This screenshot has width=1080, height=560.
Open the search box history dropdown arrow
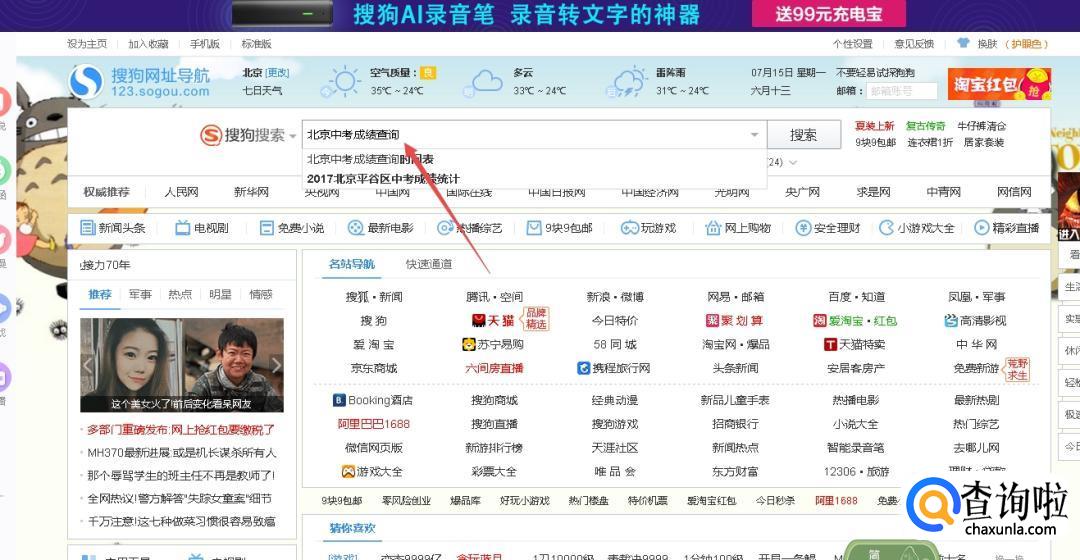[x=755, y=135]
